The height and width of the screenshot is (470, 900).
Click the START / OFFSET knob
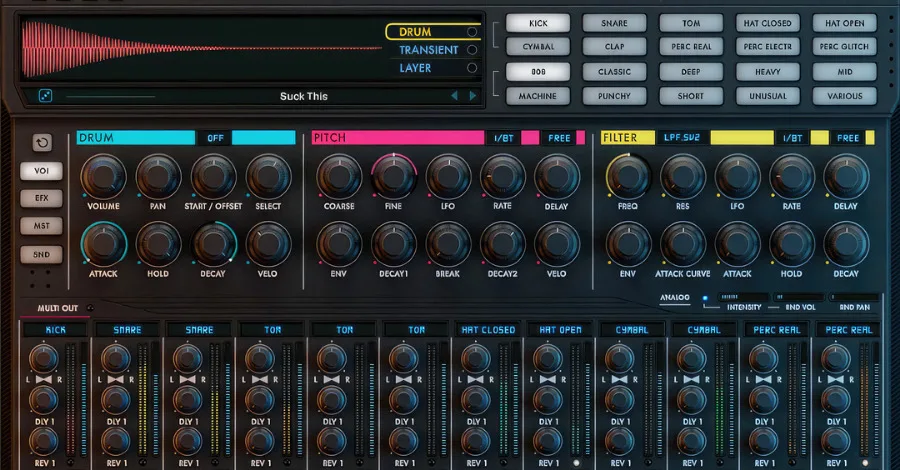point(213,176)
